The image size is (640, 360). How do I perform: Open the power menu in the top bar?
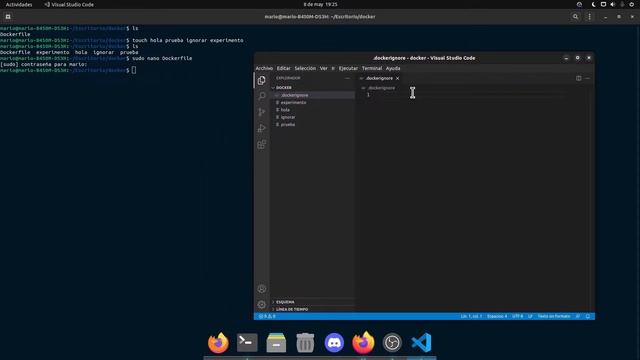[x=631, y=4]
